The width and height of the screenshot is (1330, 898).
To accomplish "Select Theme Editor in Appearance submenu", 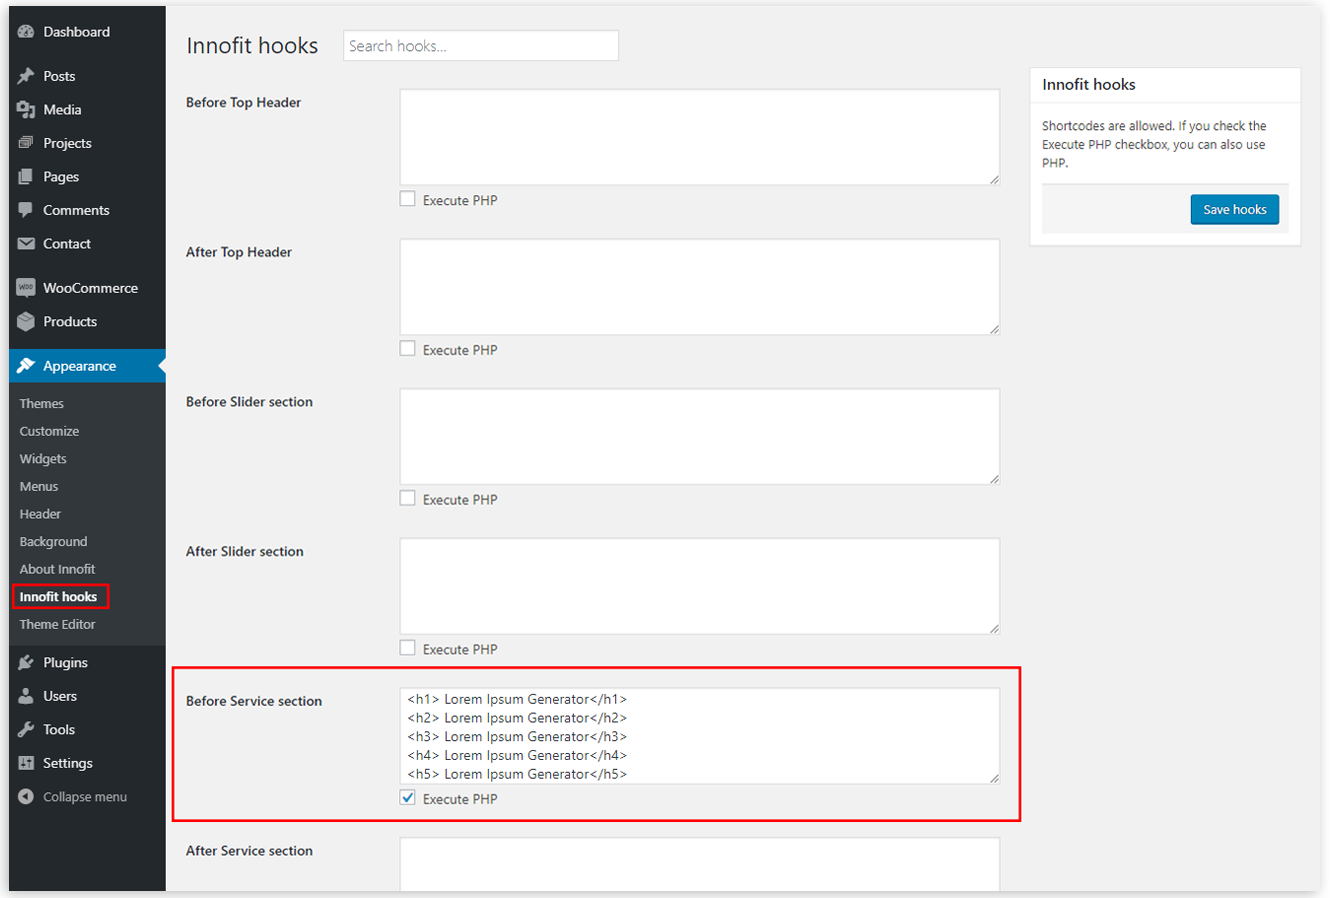I will (x=57, y=624).
